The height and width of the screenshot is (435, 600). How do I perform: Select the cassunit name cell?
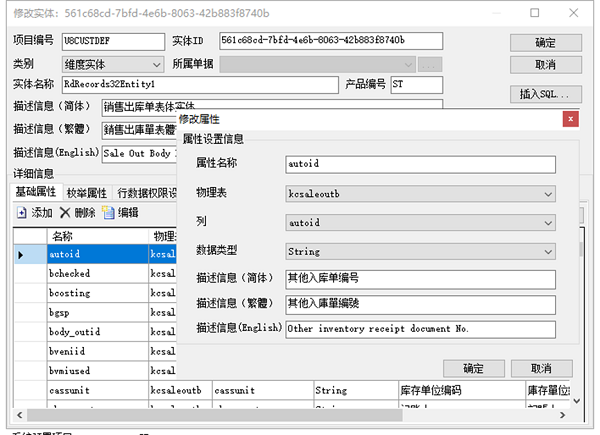[98, 391]
